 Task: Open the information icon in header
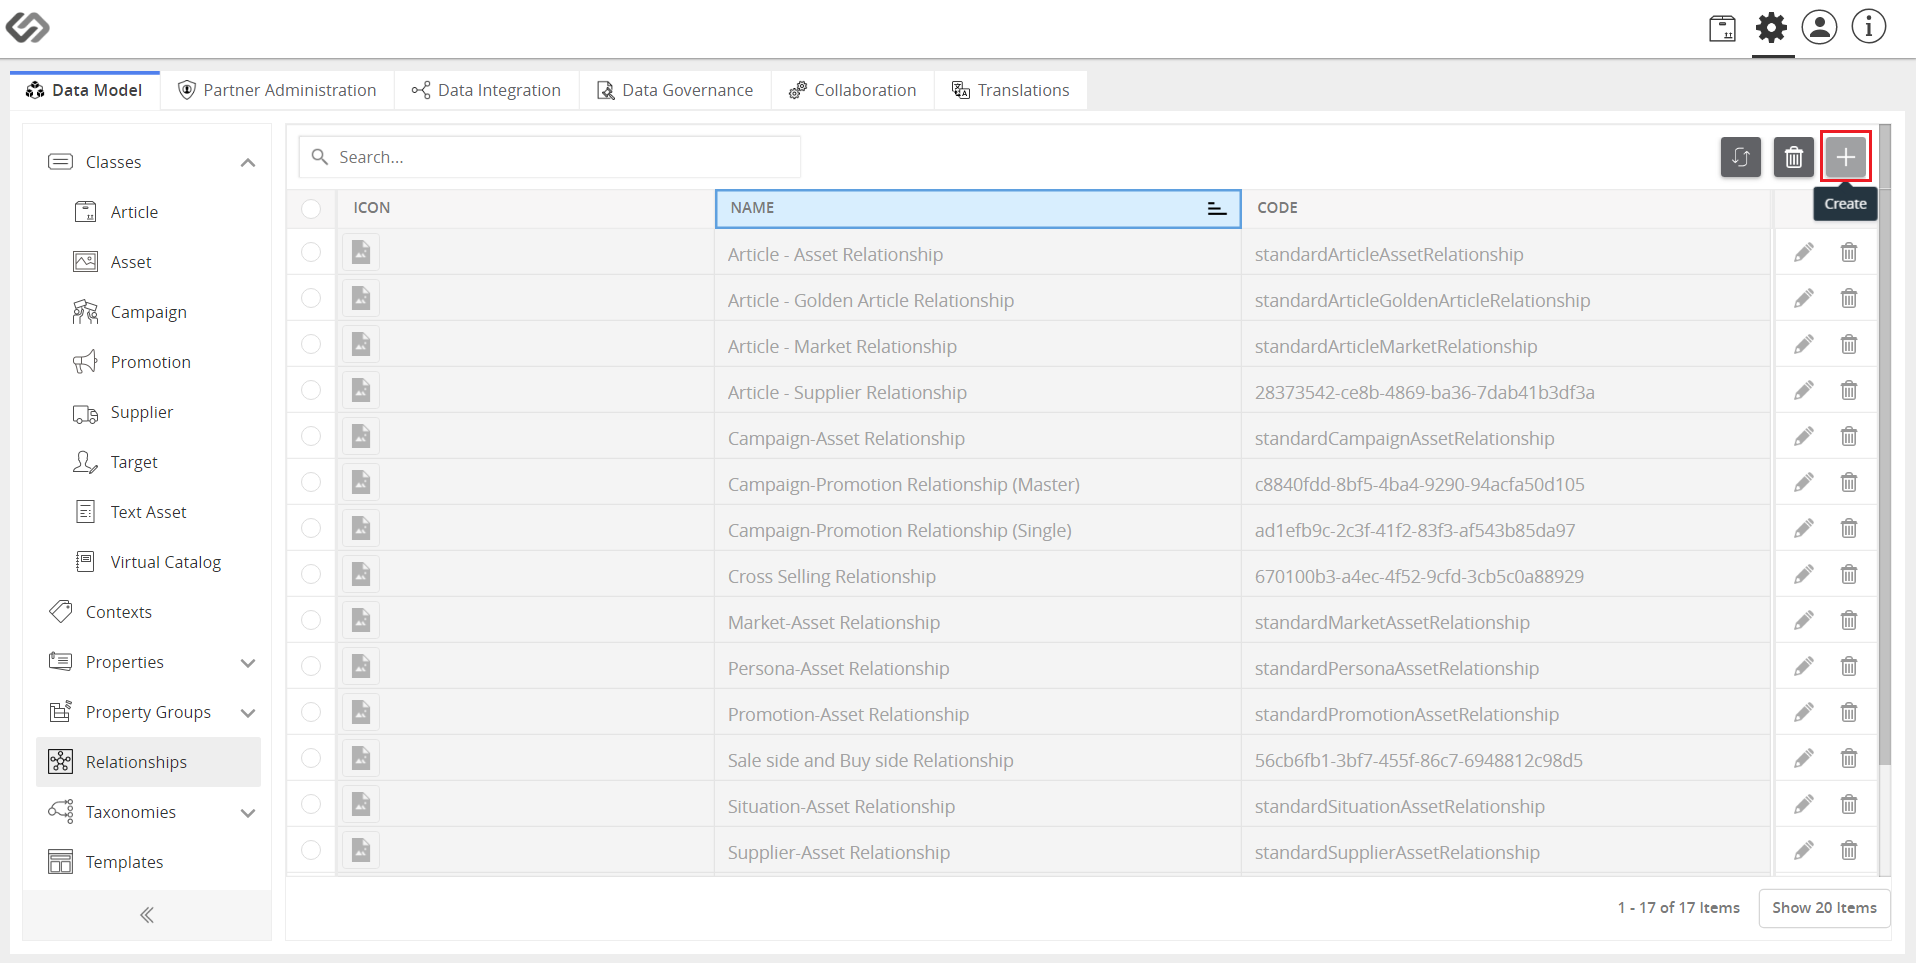tap(1868, 27)
